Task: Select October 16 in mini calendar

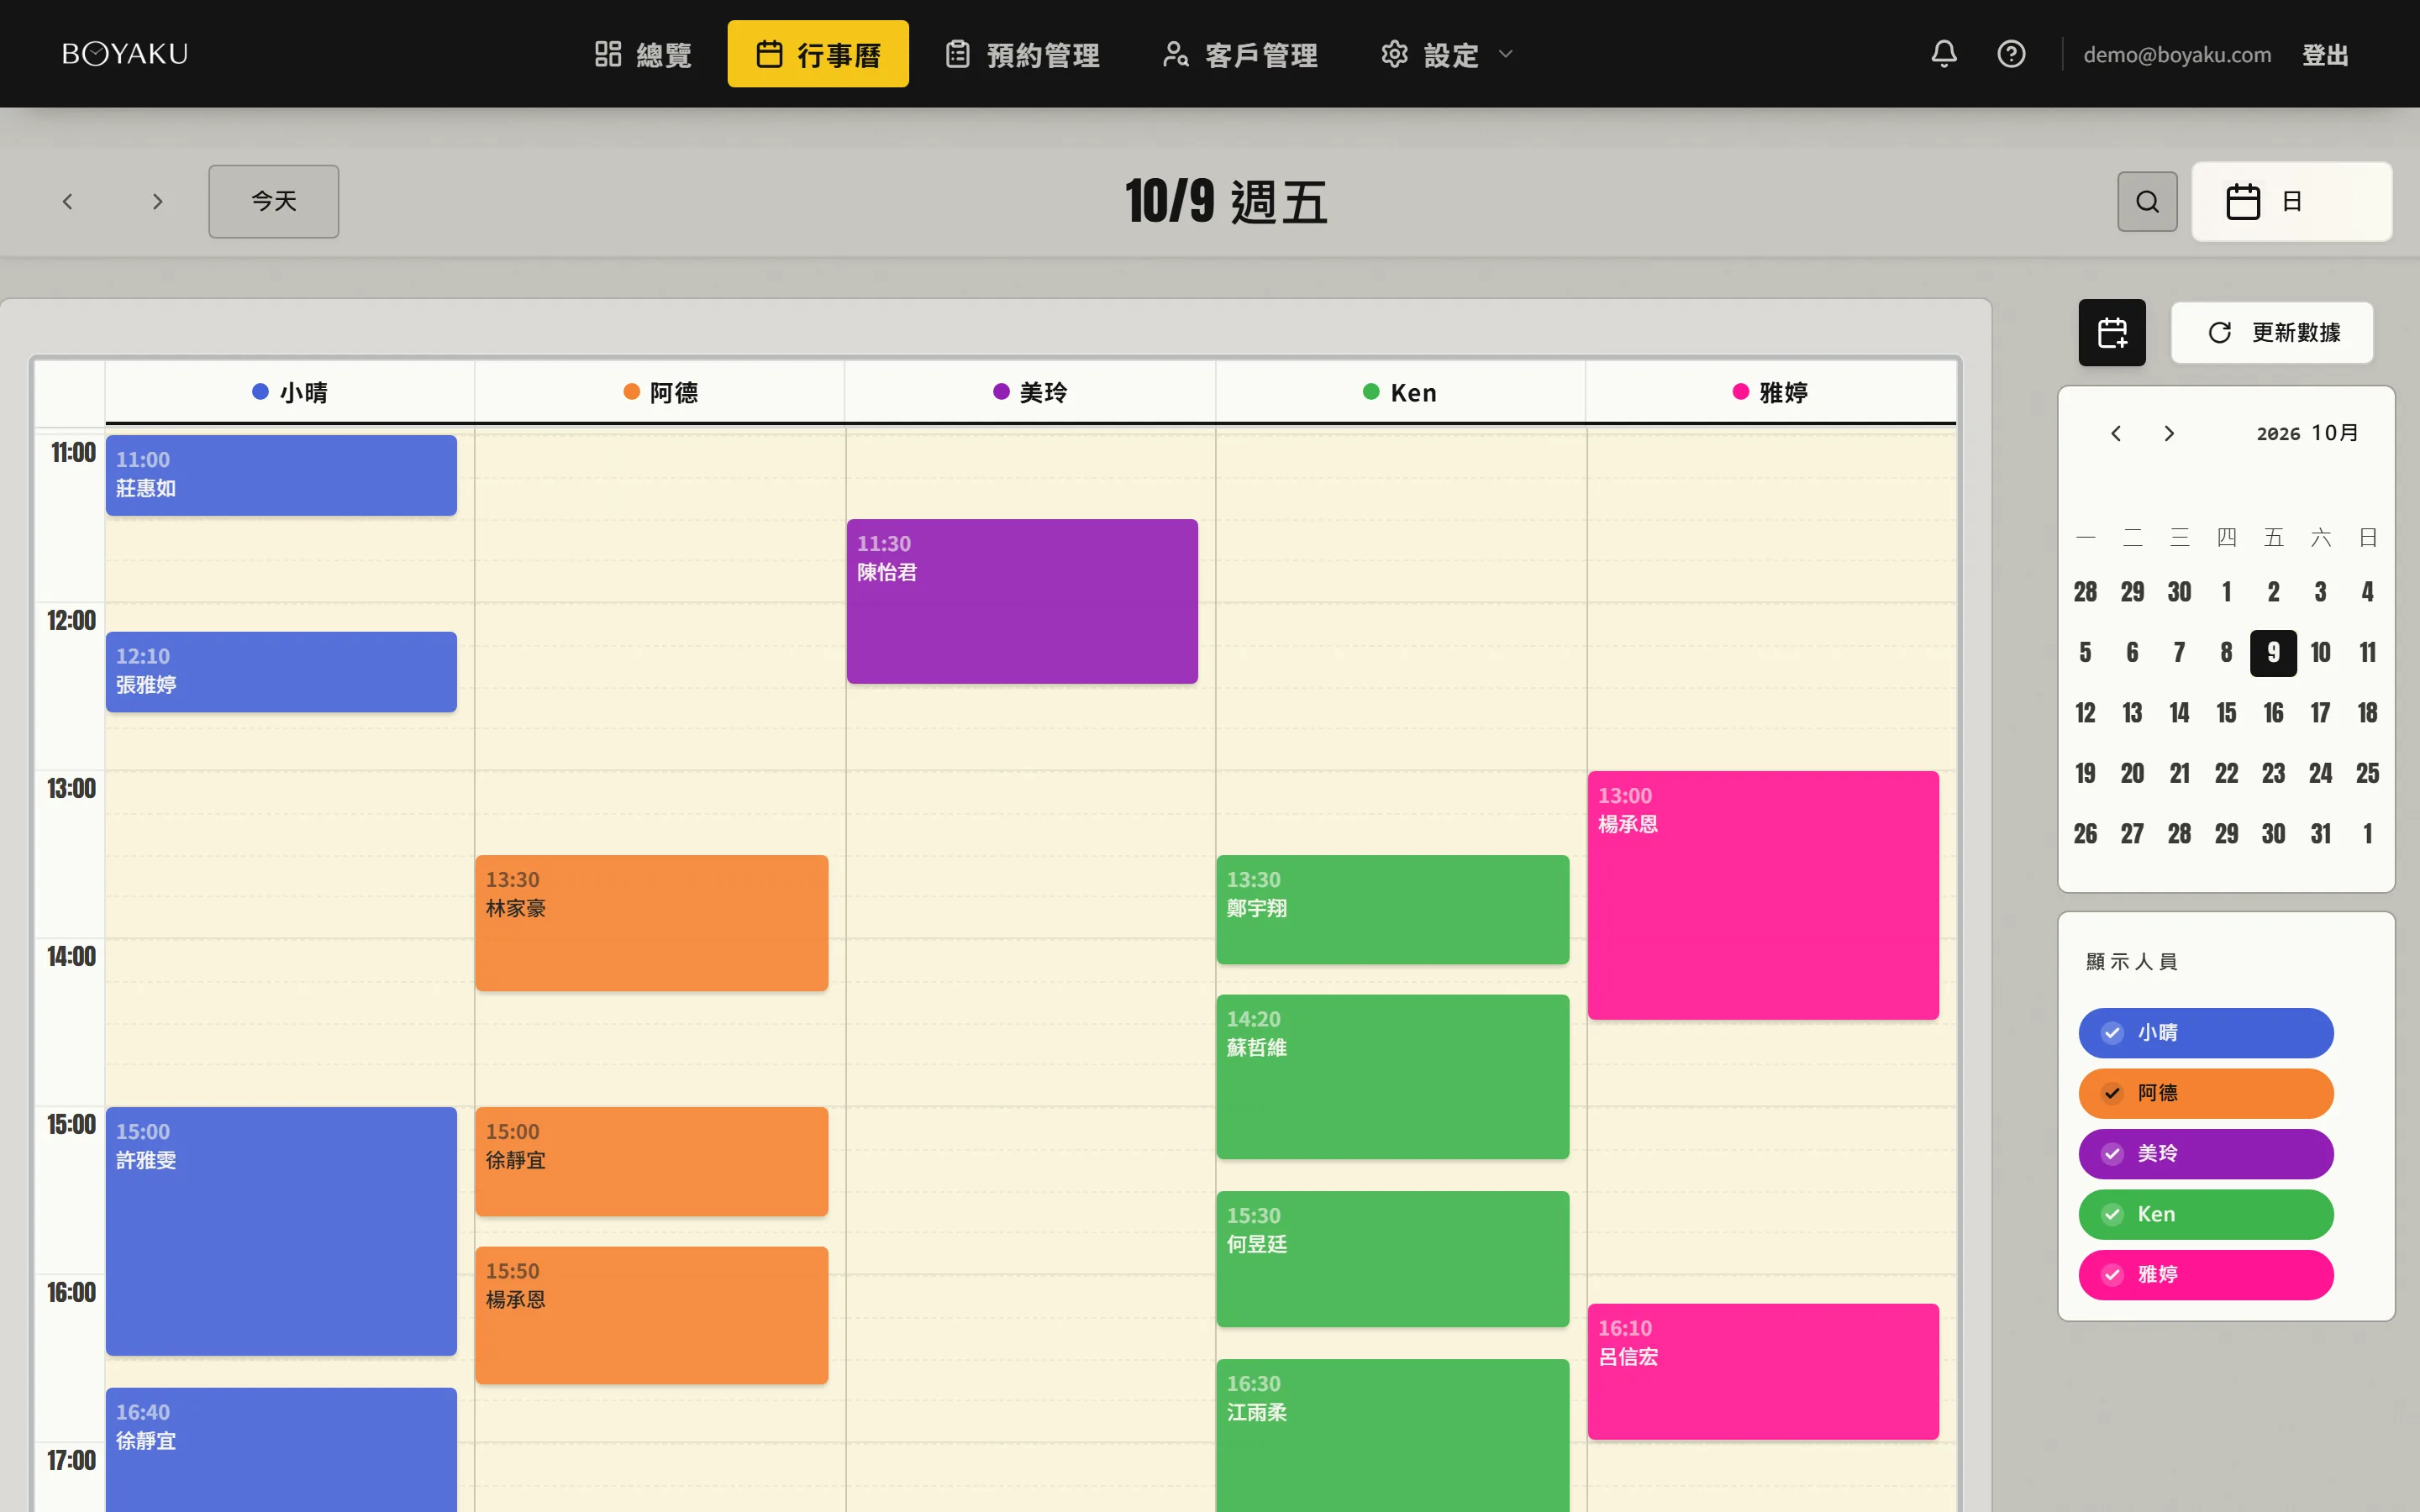Action: 2273,713
